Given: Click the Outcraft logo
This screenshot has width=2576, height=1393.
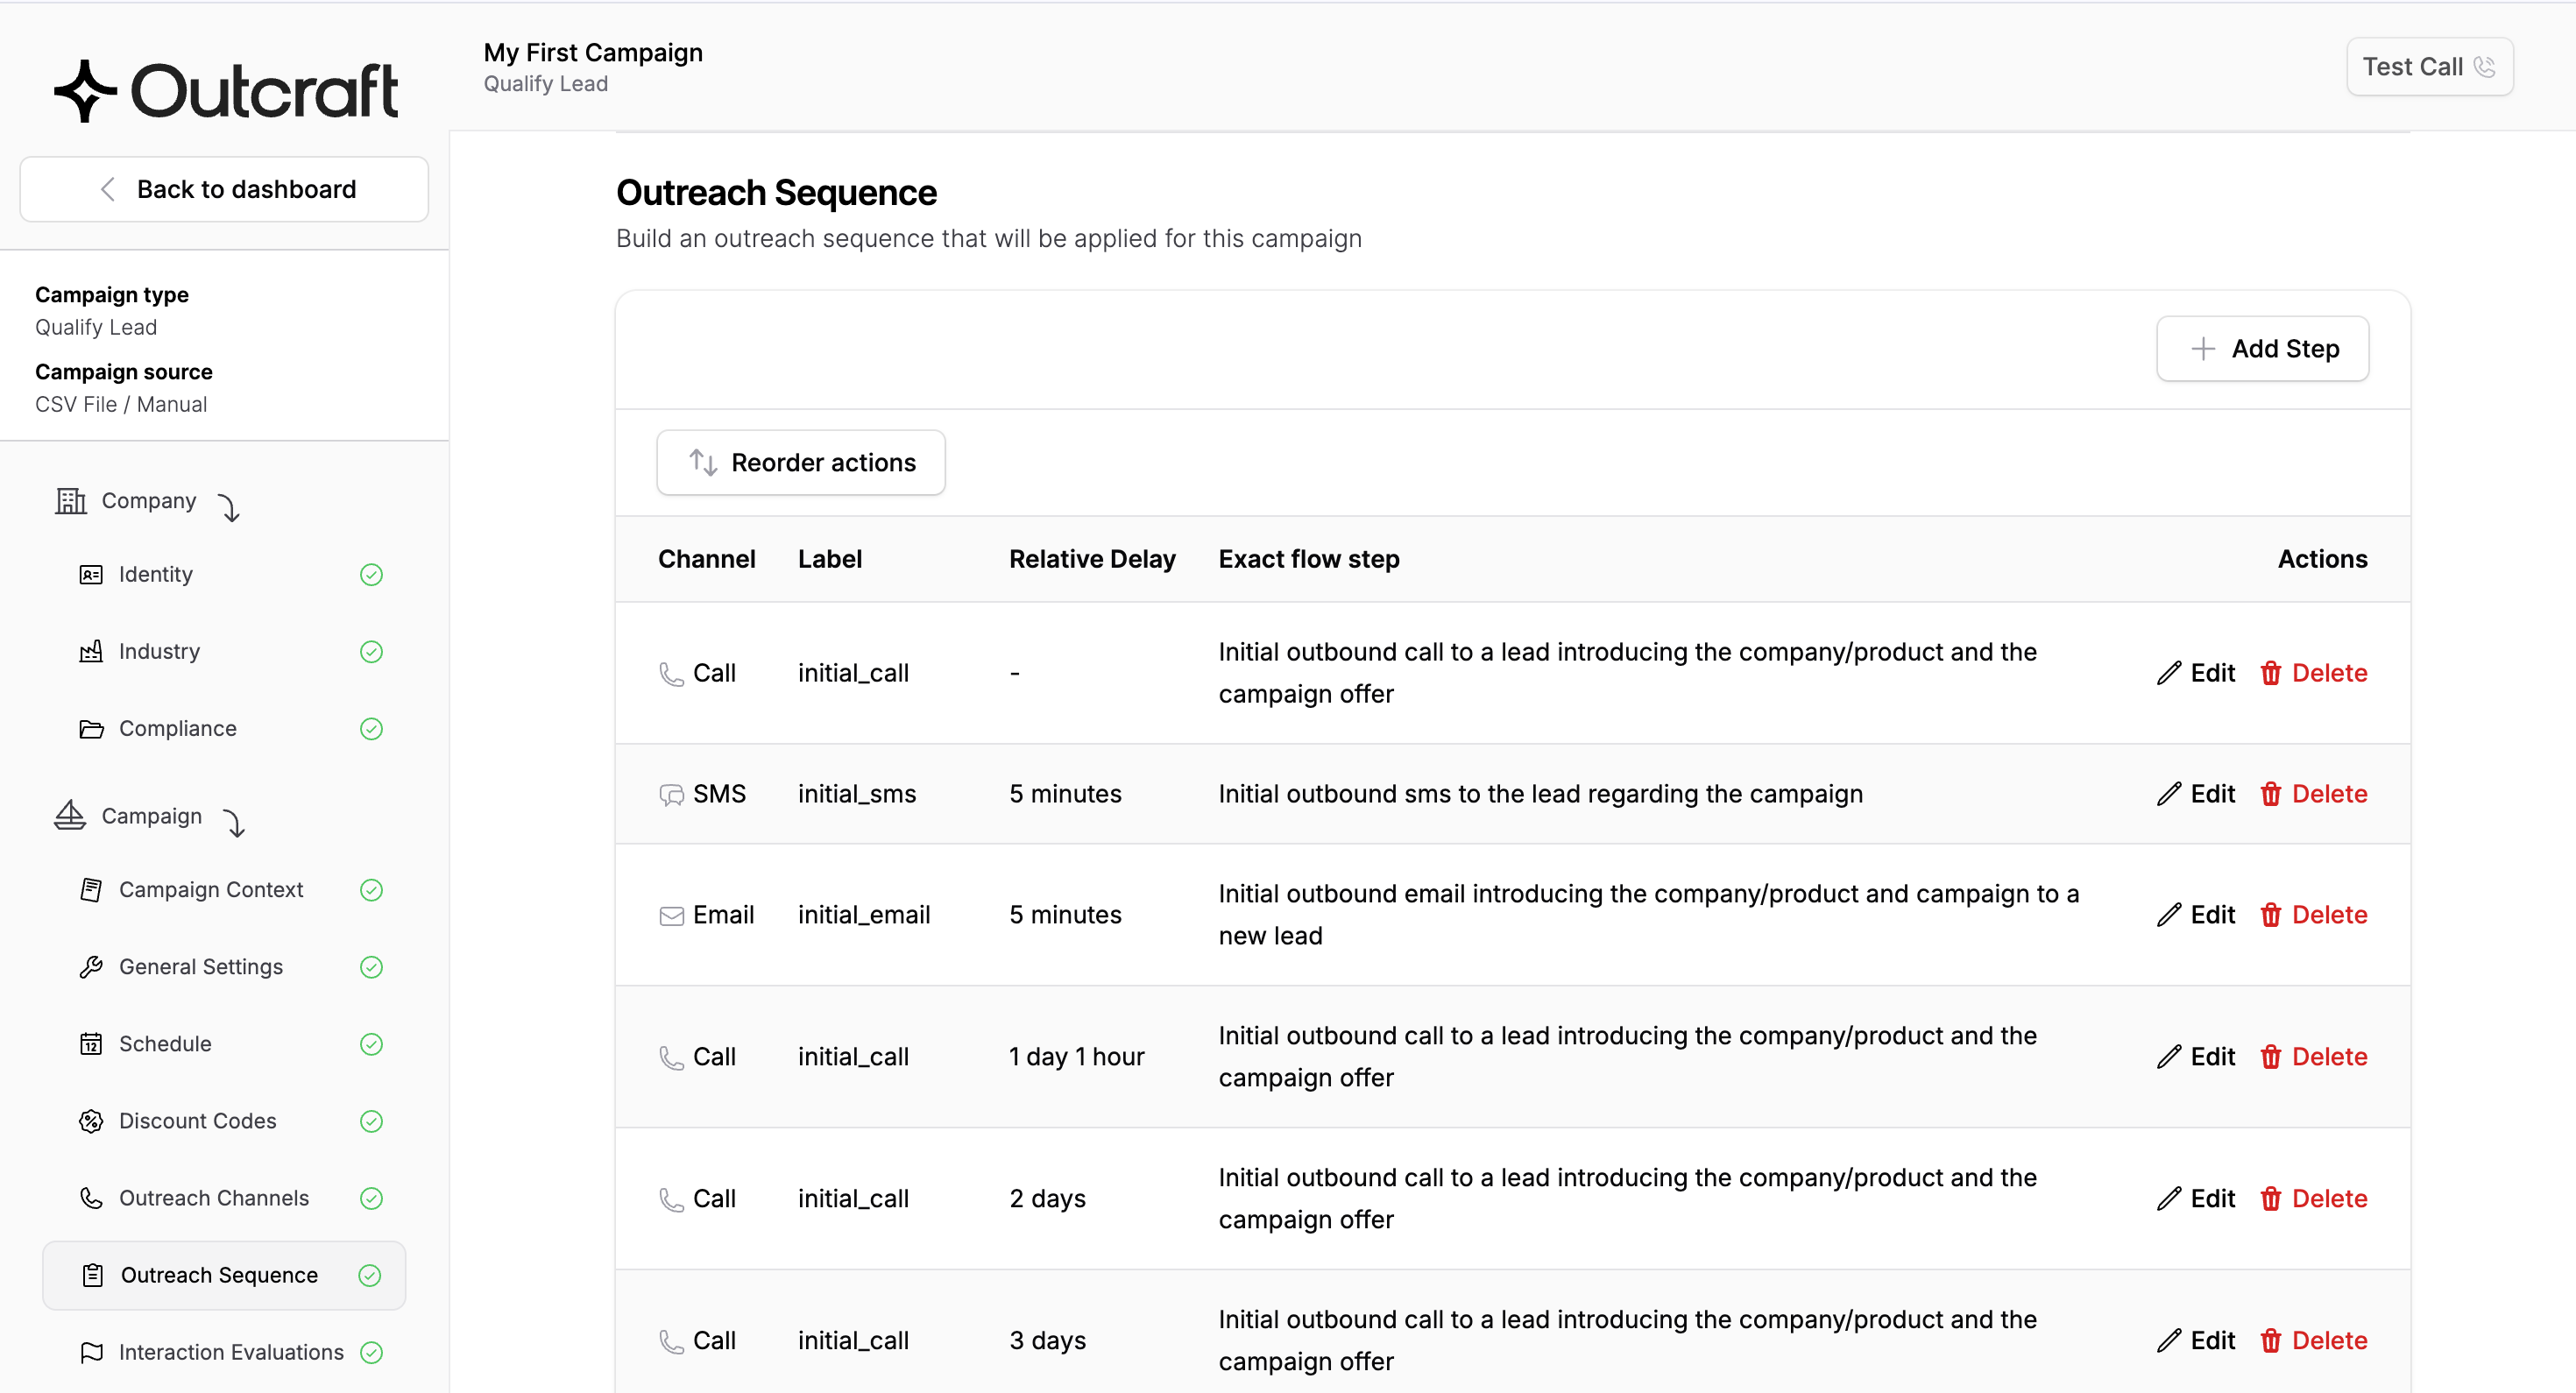Looking at the screenshot, I should [226, 91].
